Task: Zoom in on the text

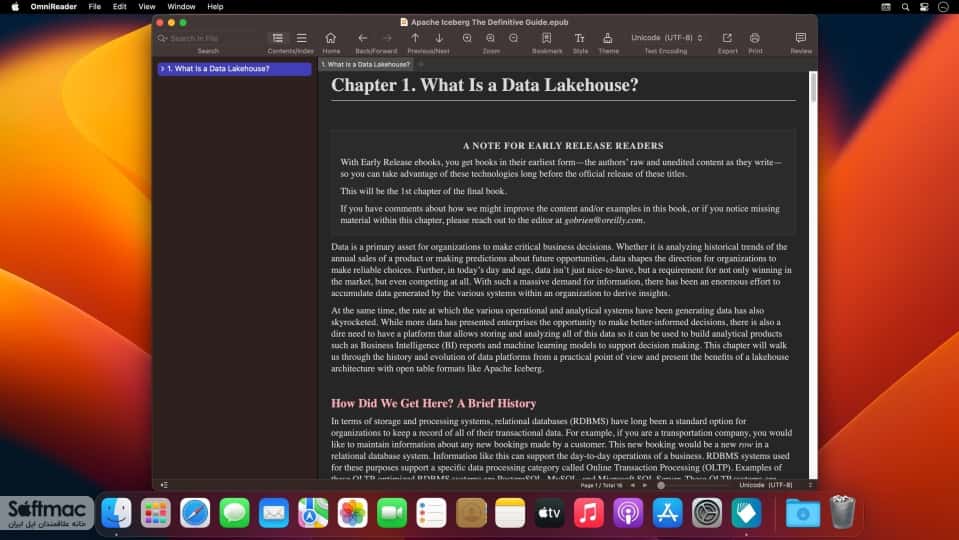Action: [467, 38]
